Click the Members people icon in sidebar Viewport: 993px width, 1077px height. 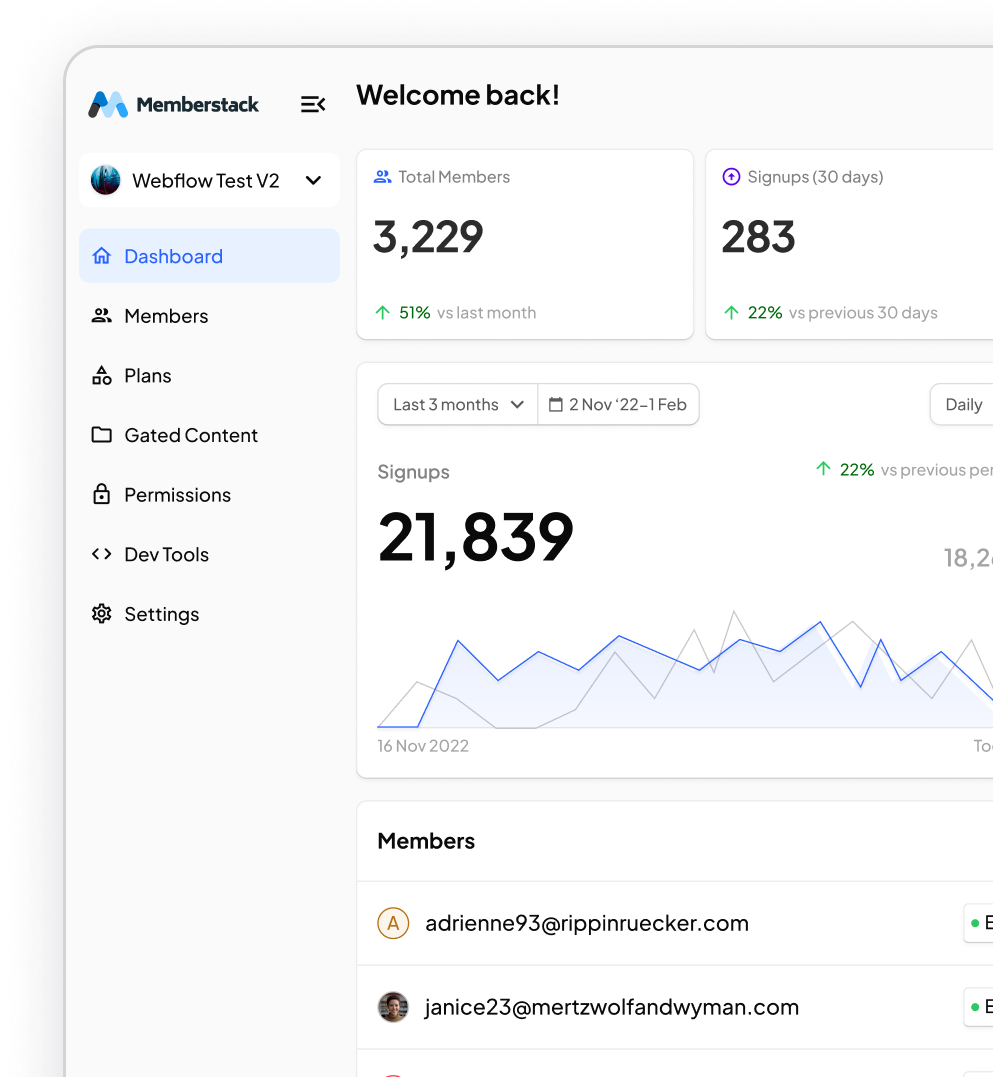pyautogui.click(x=101, y=316)
